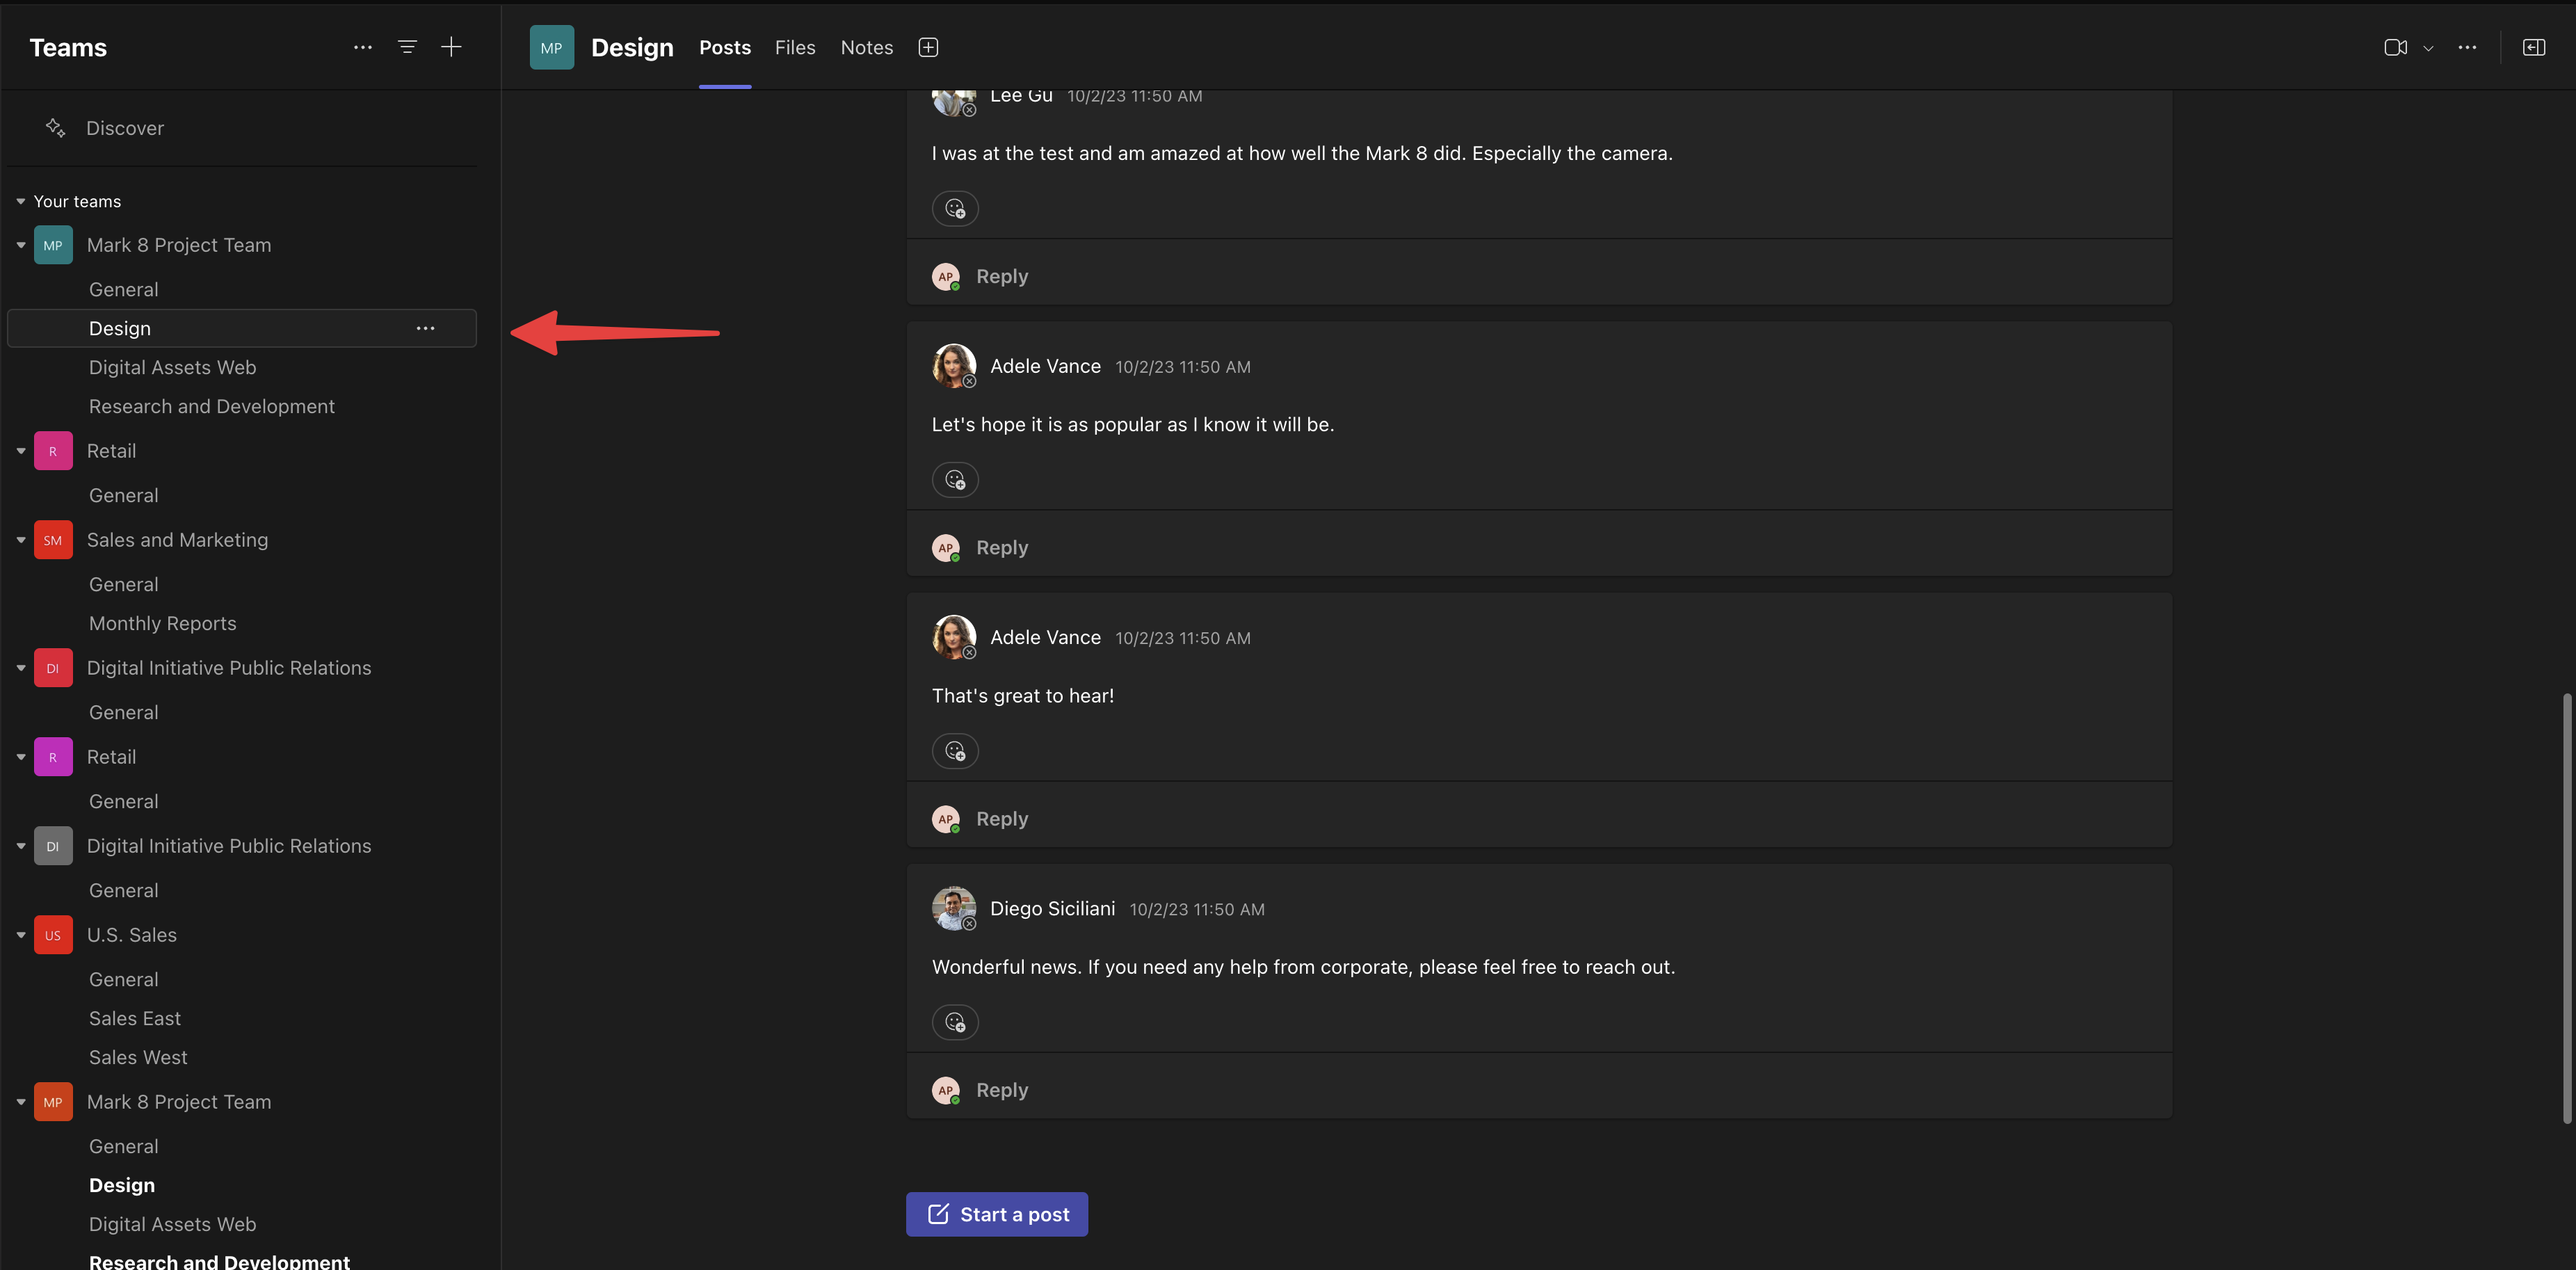Click the red US icon for U.S. Sales
The width and height of the screenshot is (2576, 1270).
[x=53, y=935]
